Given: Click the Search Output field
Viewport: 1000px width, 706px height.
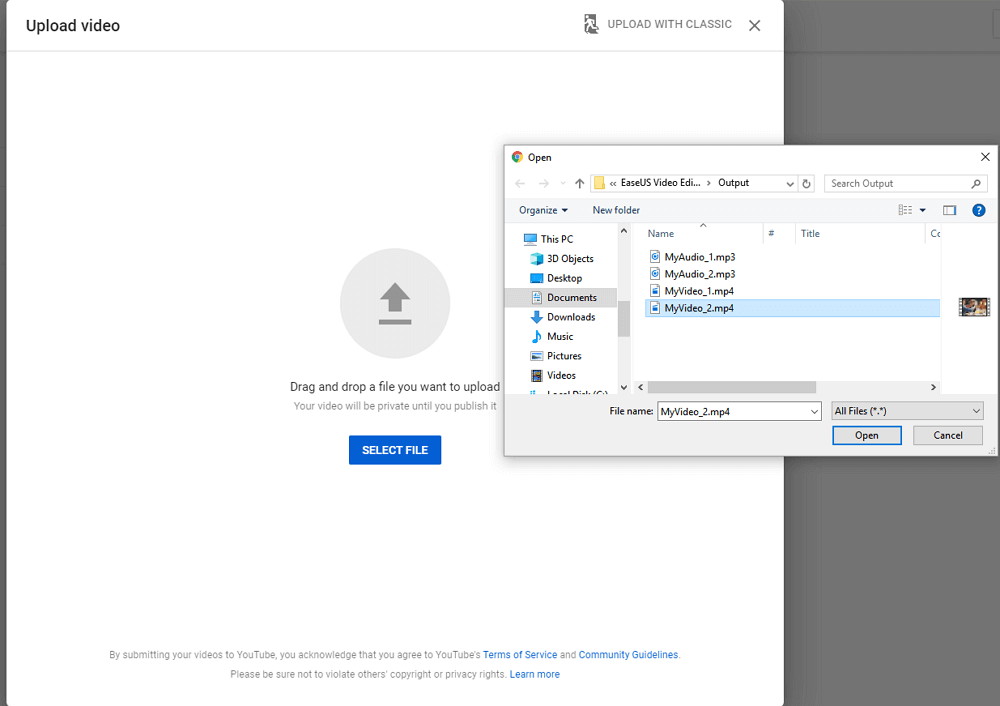Looking at the screenshot, I should [x=898, y=184].
